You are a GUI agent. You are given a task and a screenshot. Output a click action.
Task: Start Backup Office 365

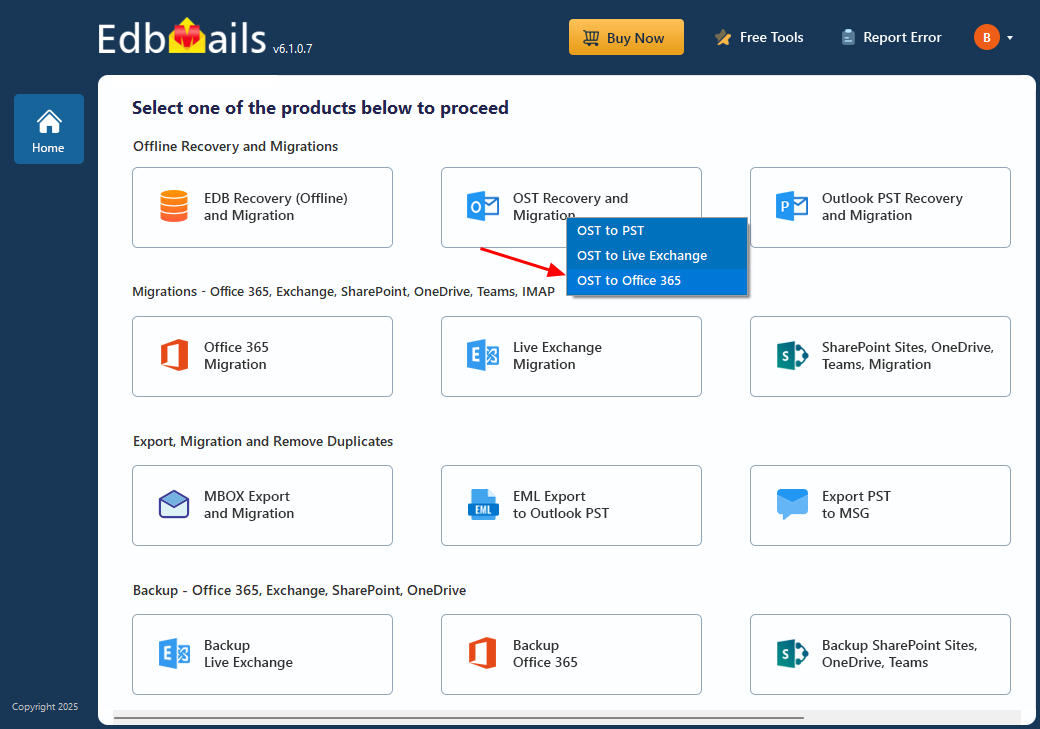[x=571, y=655]
